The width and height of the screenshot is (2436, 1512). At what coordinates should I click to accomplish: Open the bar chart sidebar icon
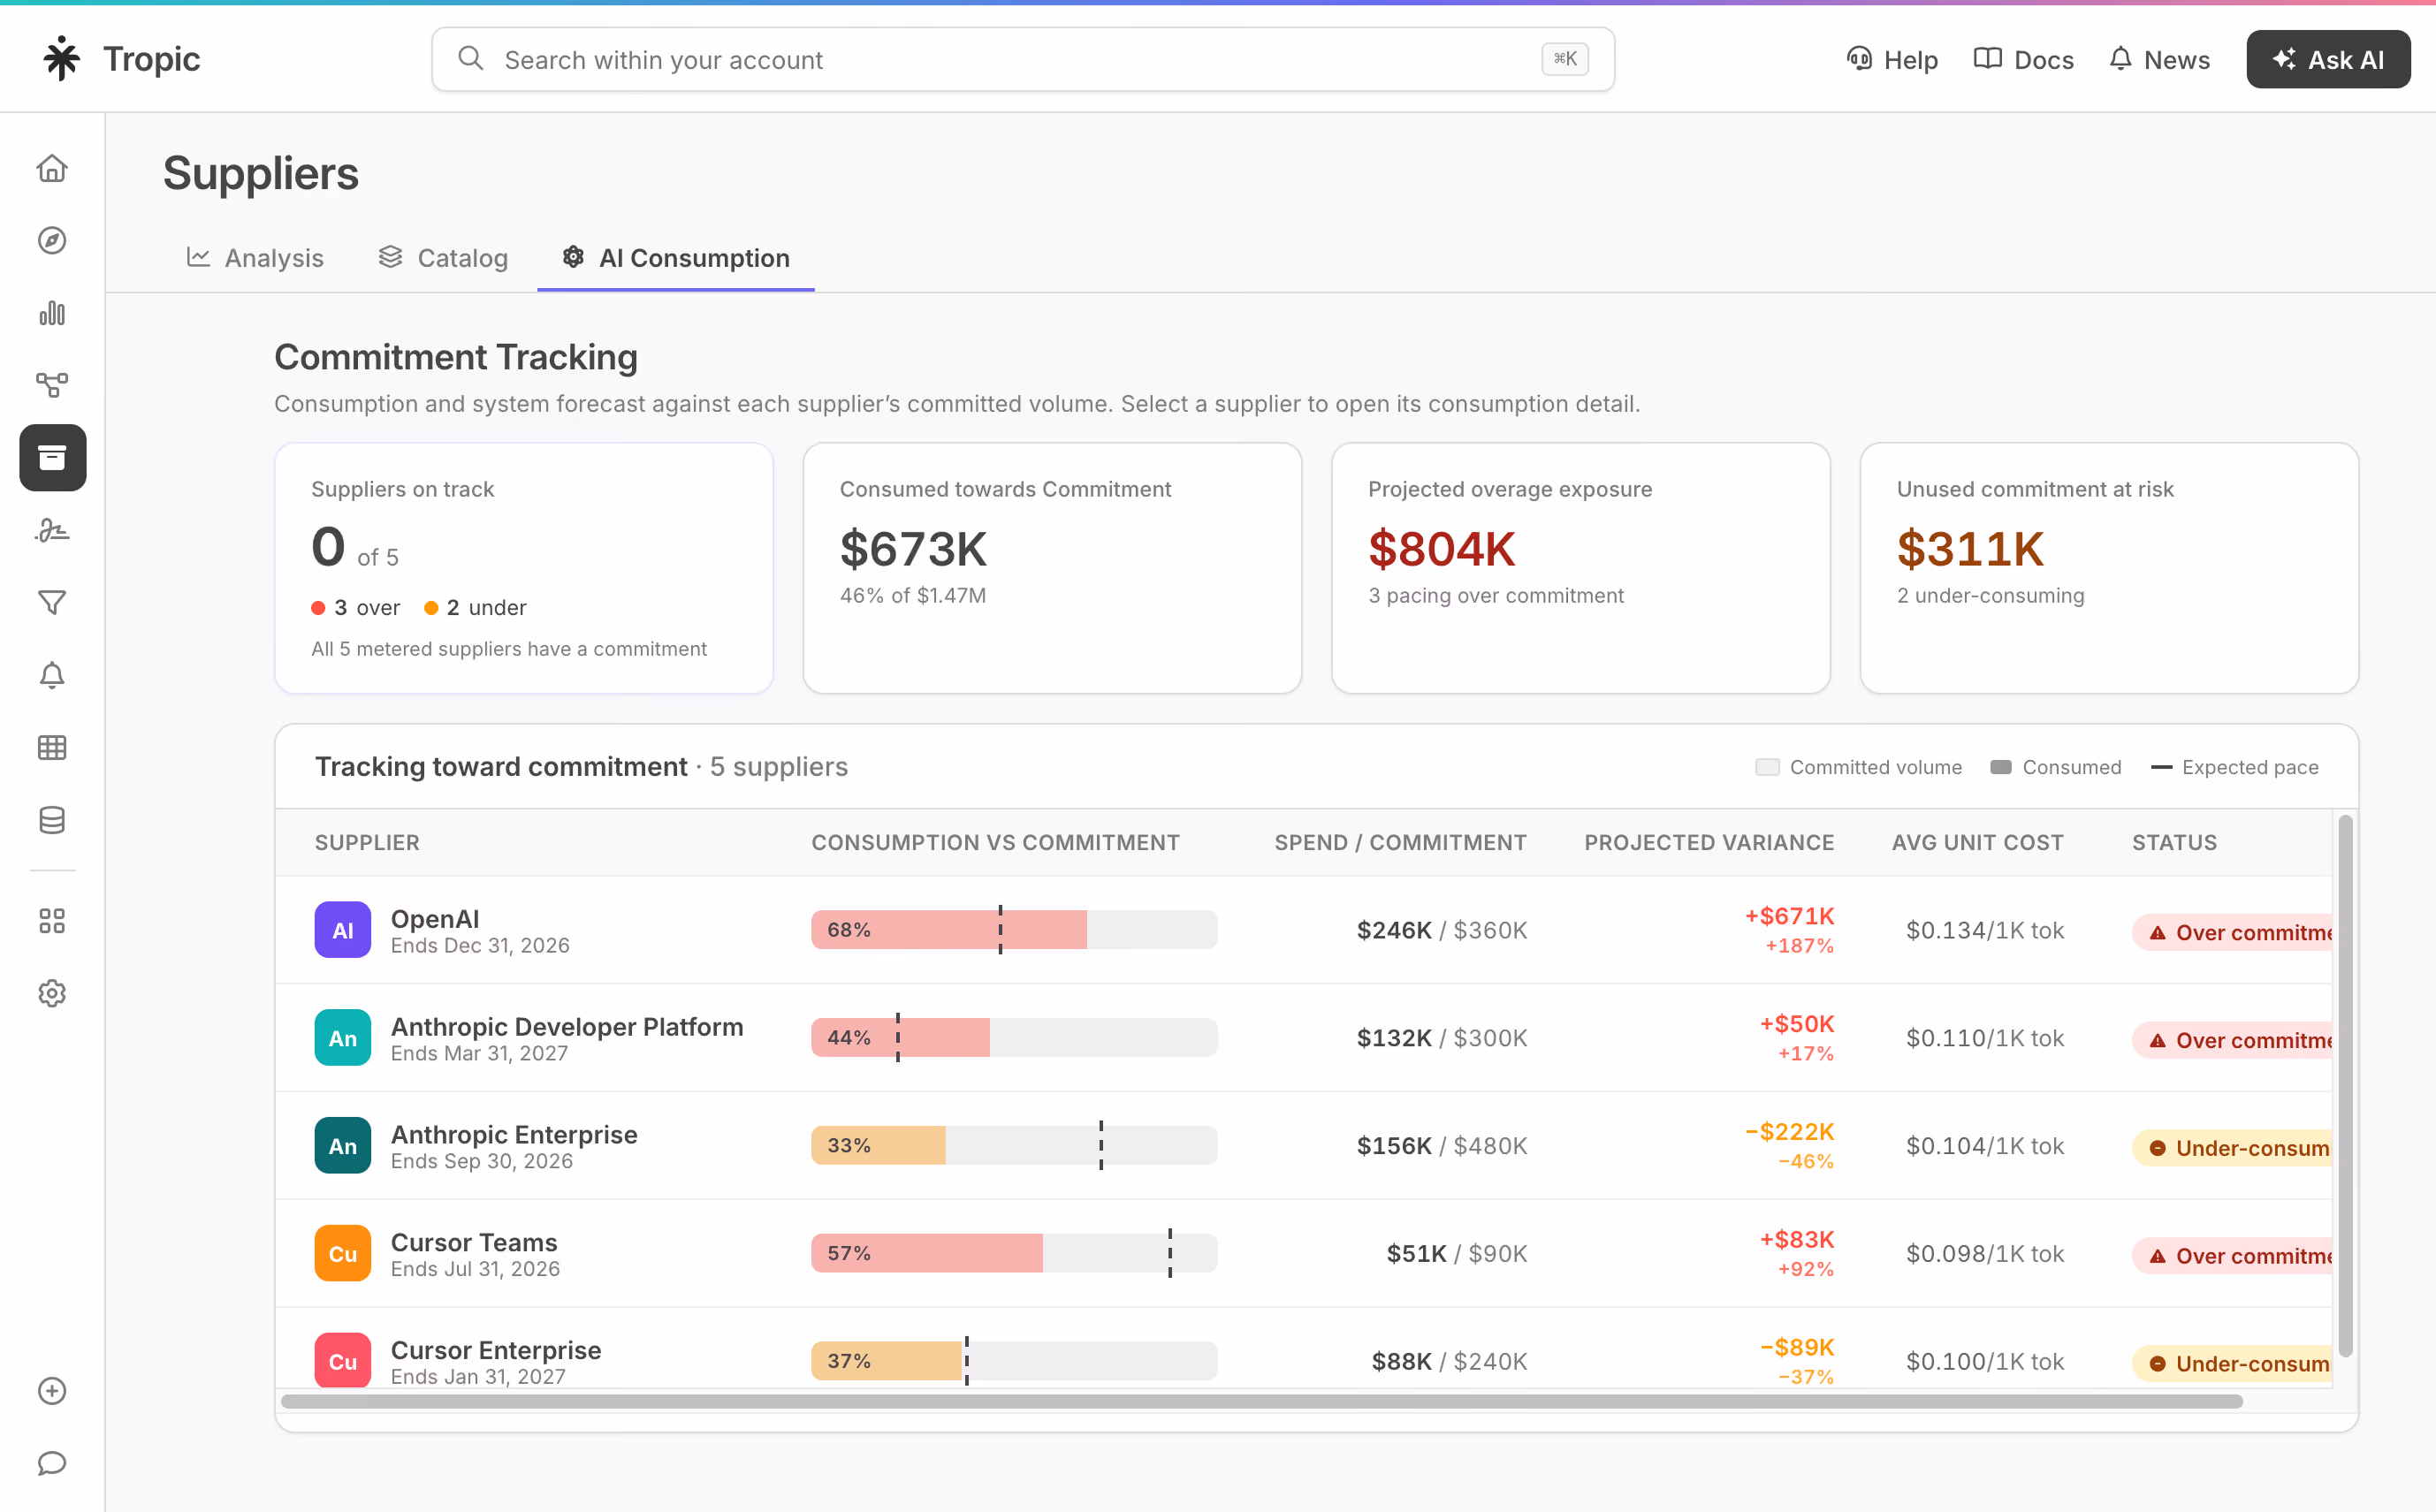[x=52, y=313]
